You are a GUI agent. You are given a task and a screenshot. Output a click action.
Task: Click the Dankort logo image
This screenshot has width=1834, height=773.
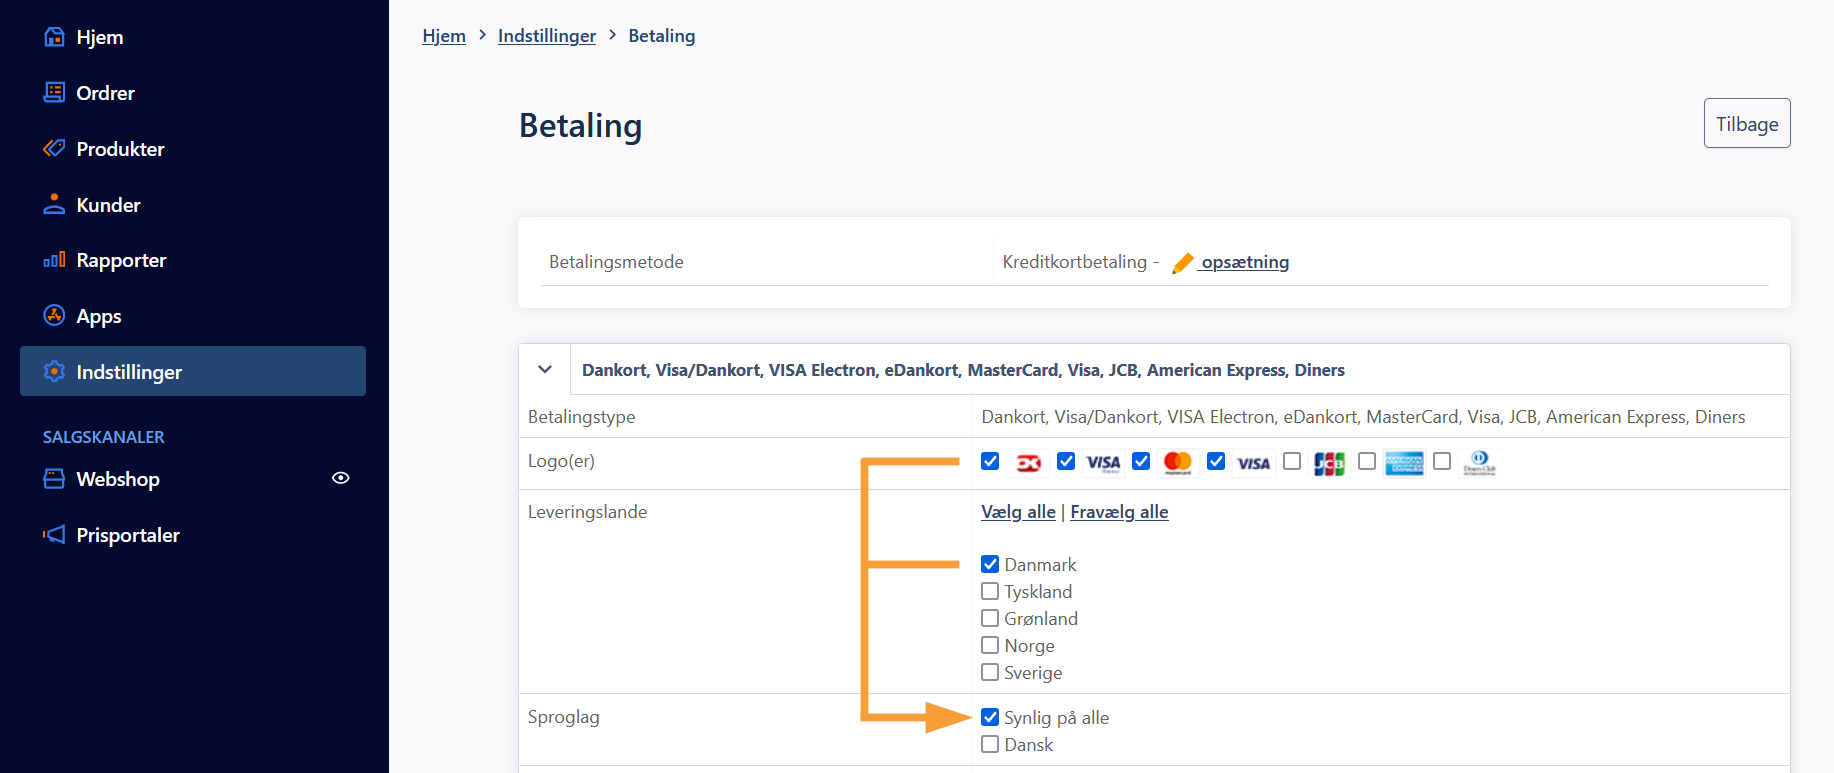pyautogui.click(x=1028, y=462)
